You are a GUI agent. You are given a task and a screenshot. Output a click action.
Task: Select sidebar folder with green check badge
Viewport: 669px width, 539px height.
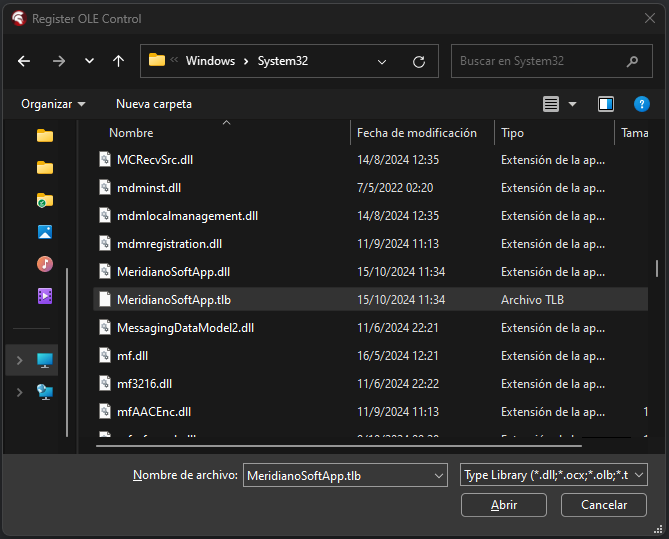(x=45, y=200)
